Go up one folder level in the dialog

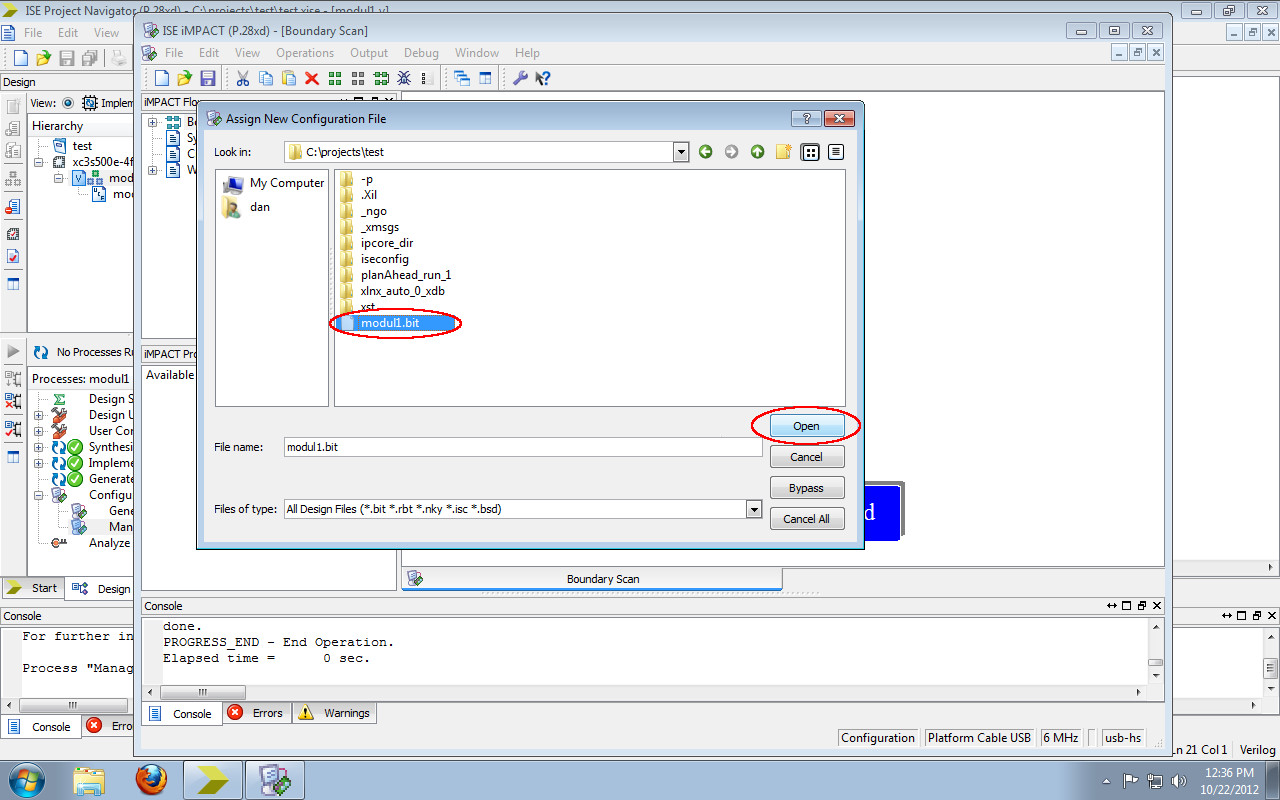(x=757, y=151)
